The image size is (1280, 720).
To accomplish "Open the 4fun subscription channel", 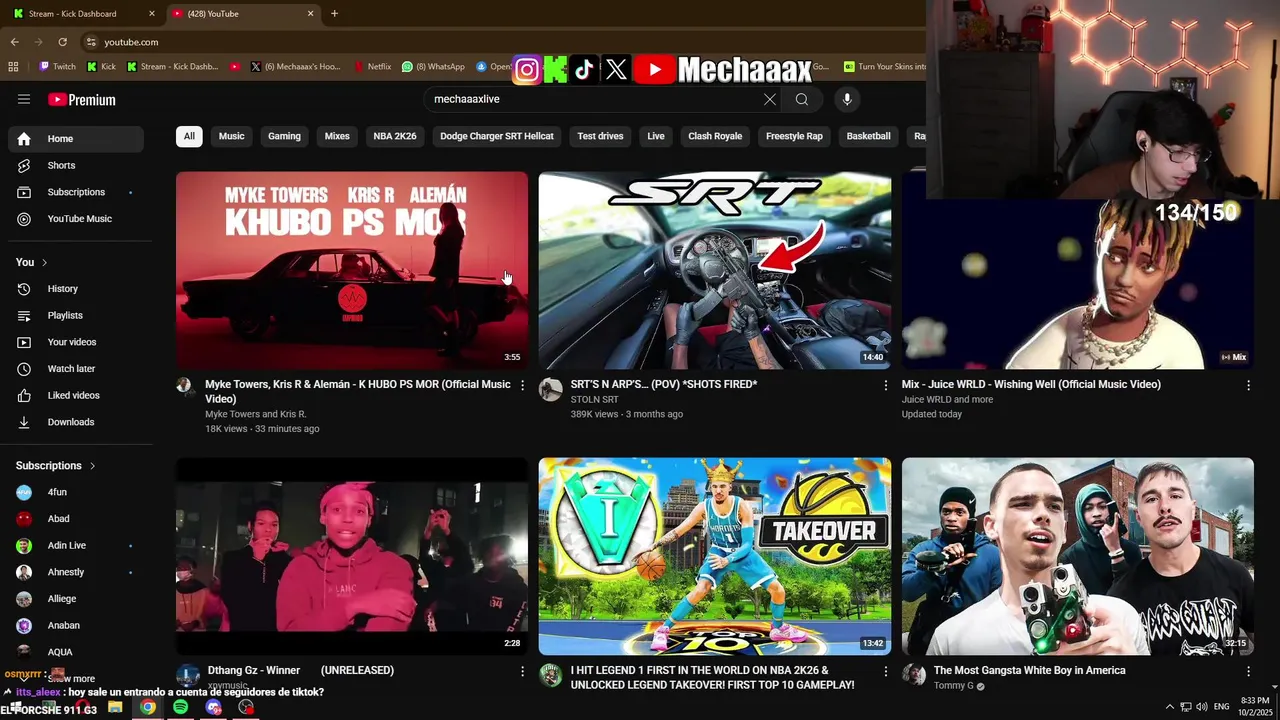I will click(76, 492).
